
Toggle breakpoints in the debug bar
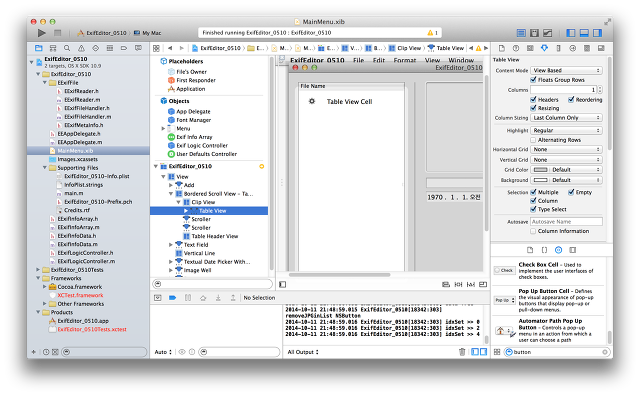click(172, 298)
